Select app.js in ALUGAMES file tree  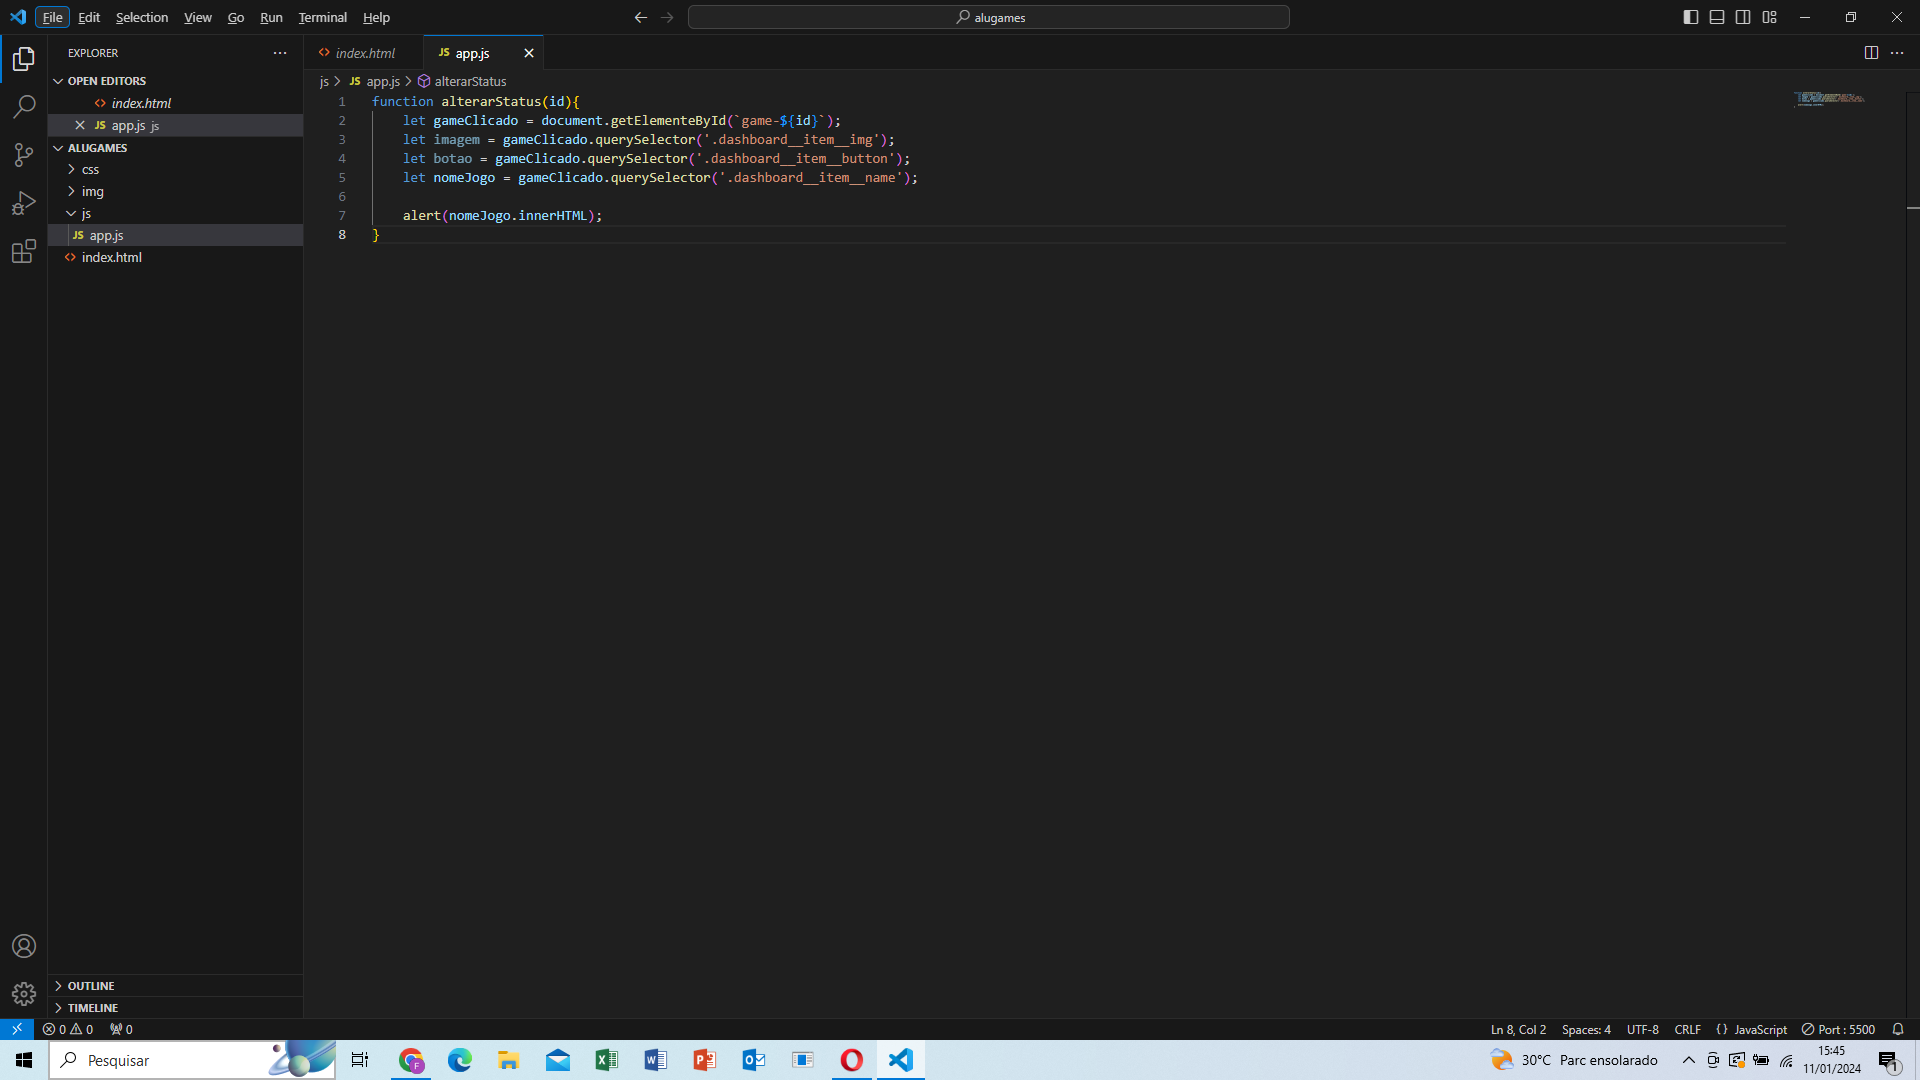coord(175,236)
